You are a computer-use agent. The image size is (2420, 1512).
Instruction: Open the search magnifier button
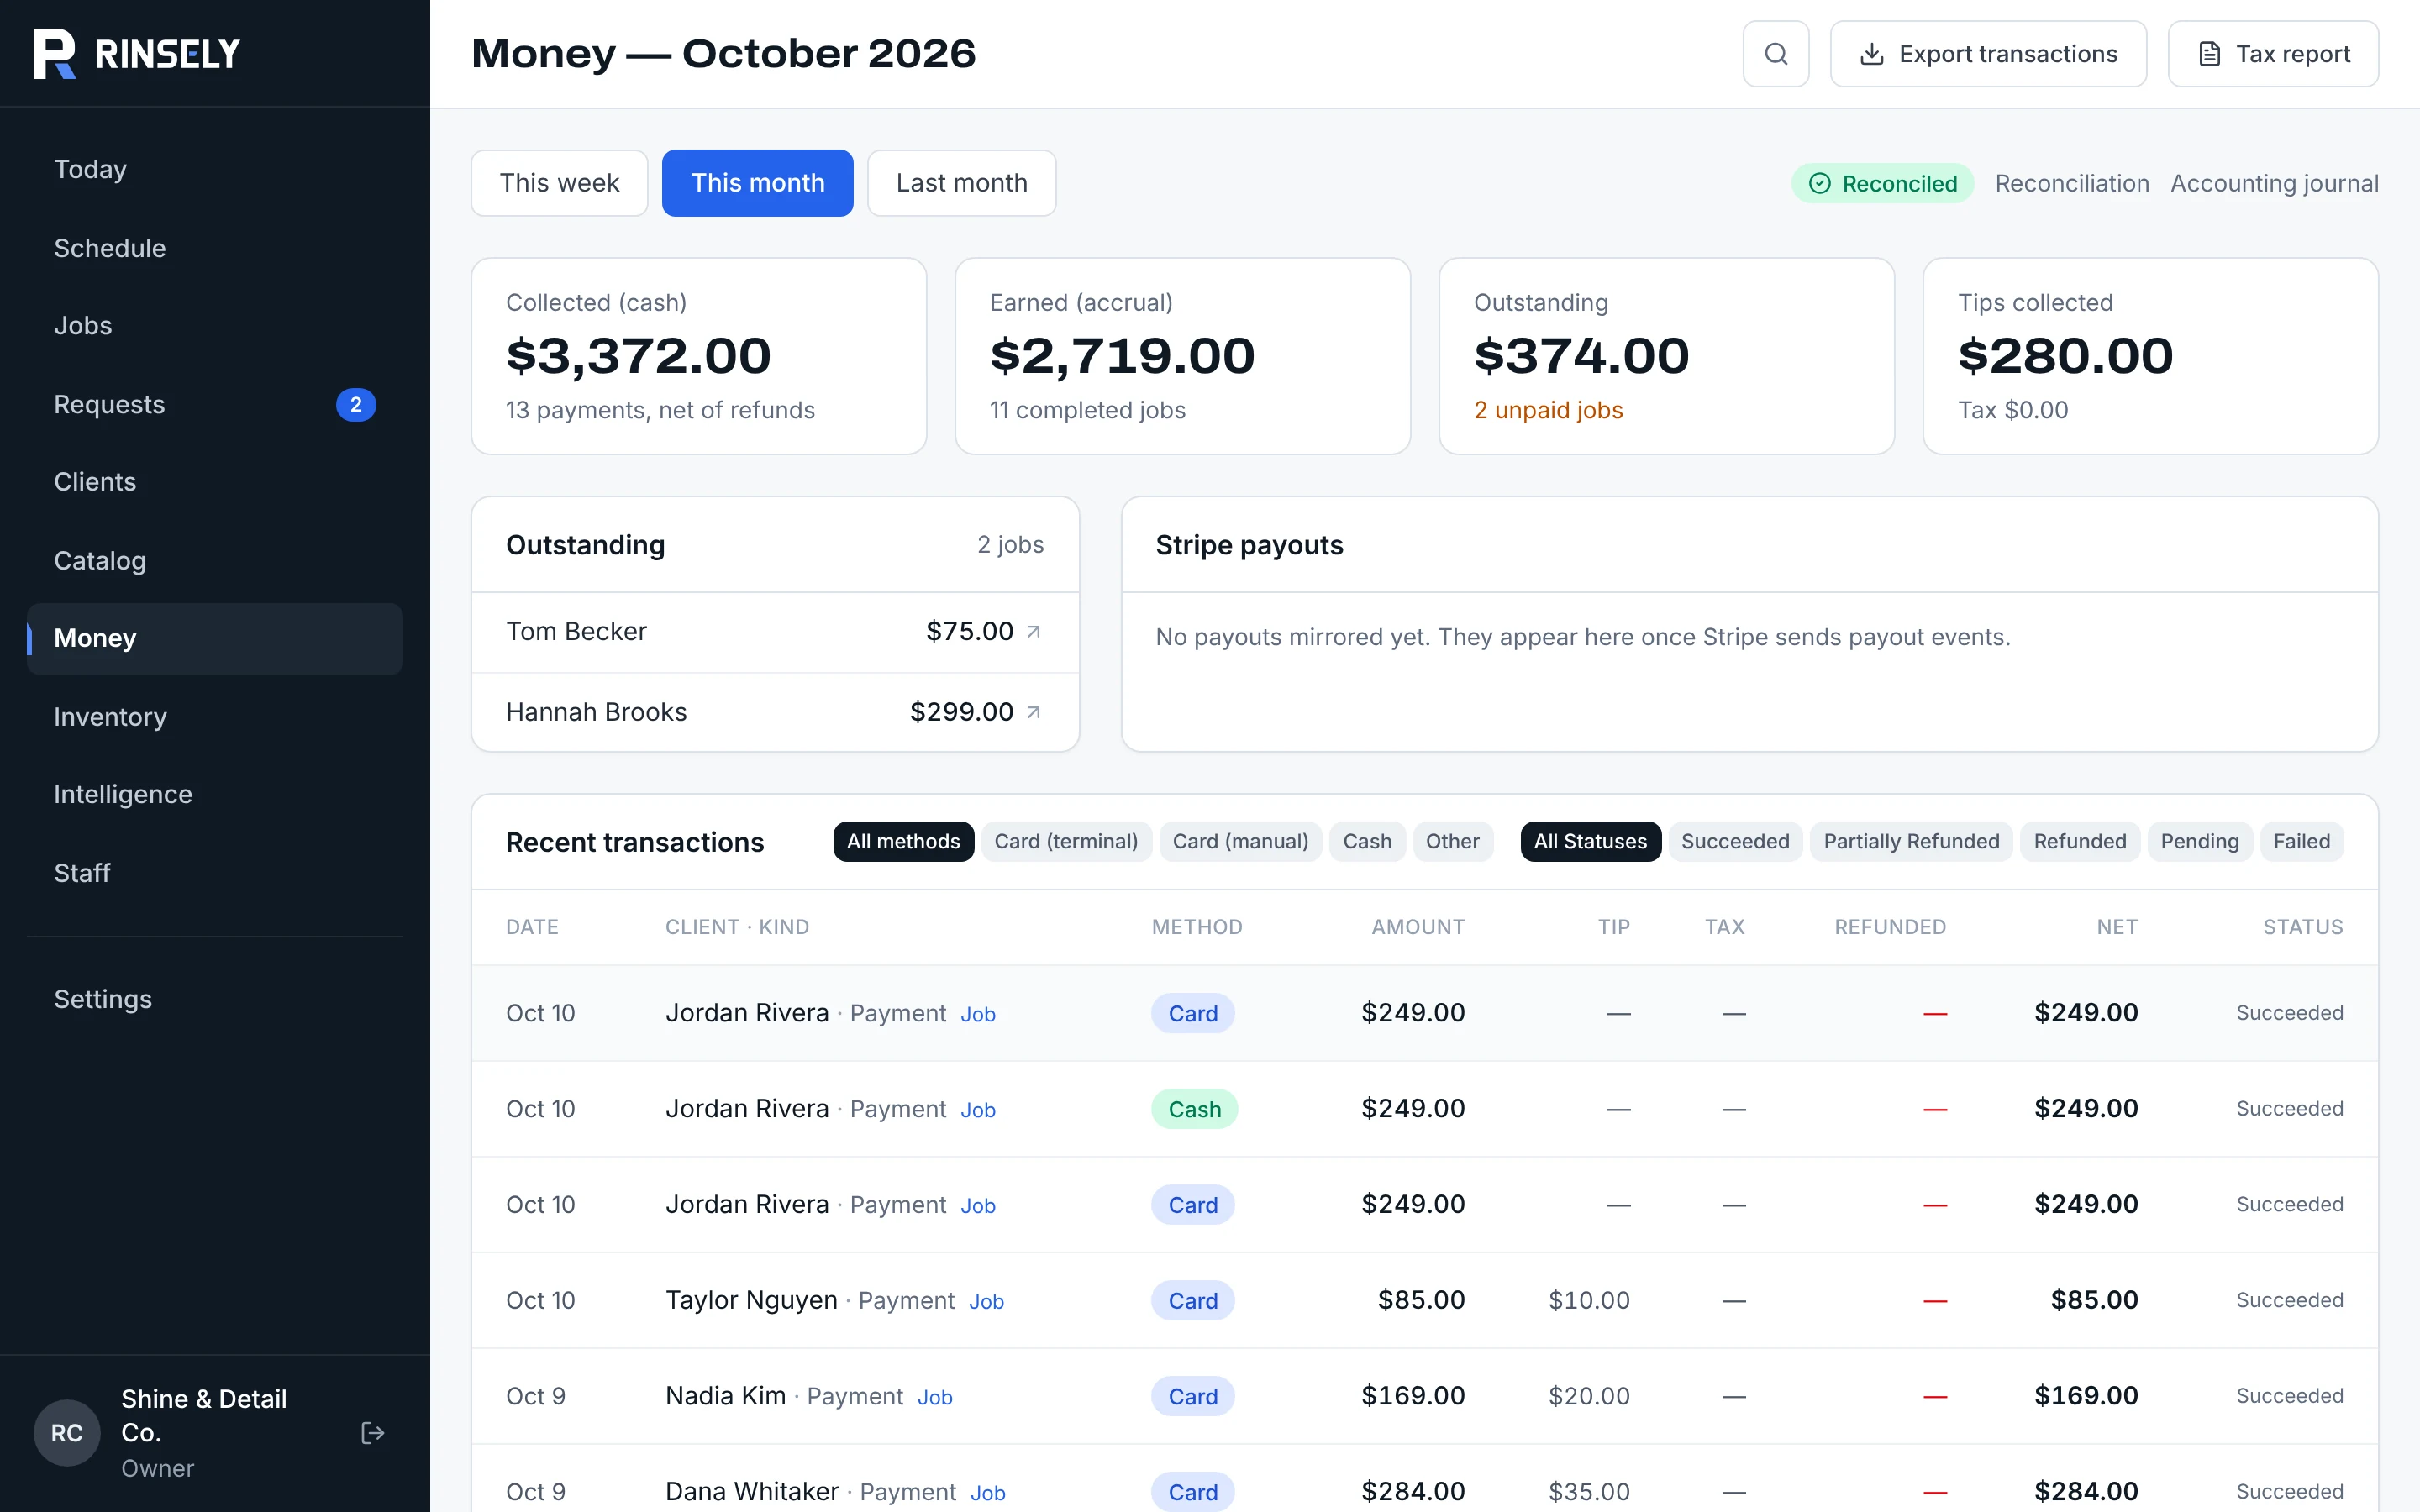[1775, 54]
